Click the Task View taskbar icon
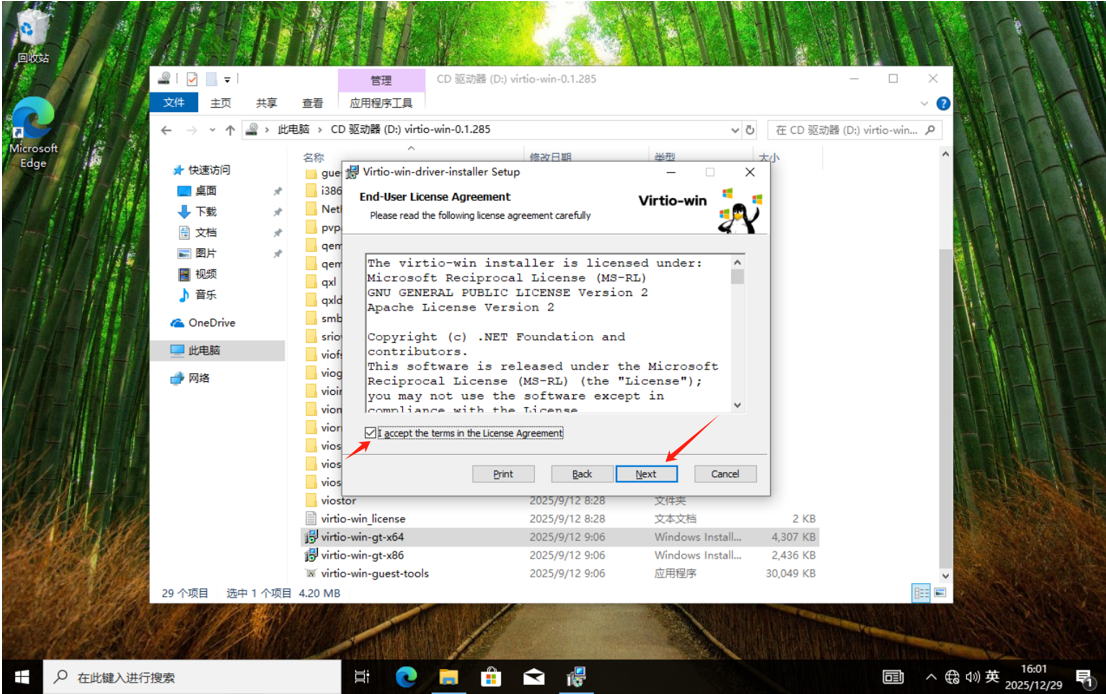Viewport: 1106px width, 694px height. 363,677
